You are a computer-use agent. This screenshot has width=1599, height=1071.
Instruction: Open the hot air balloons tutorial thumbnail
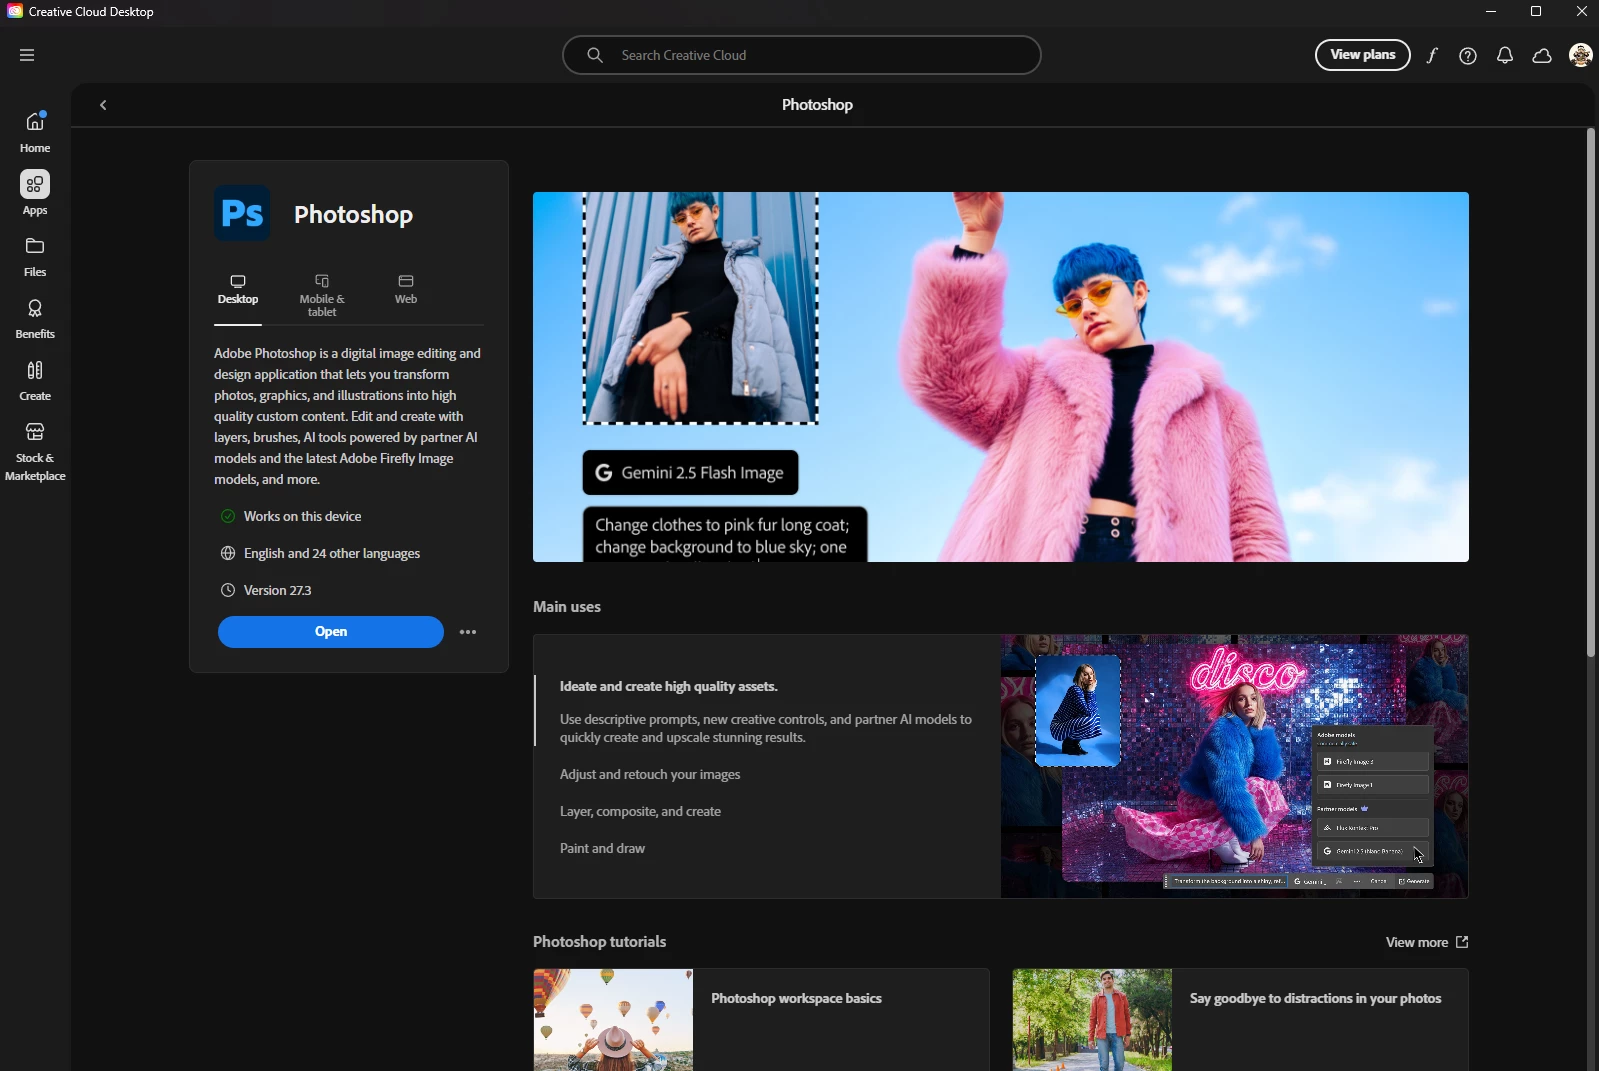613,1020
